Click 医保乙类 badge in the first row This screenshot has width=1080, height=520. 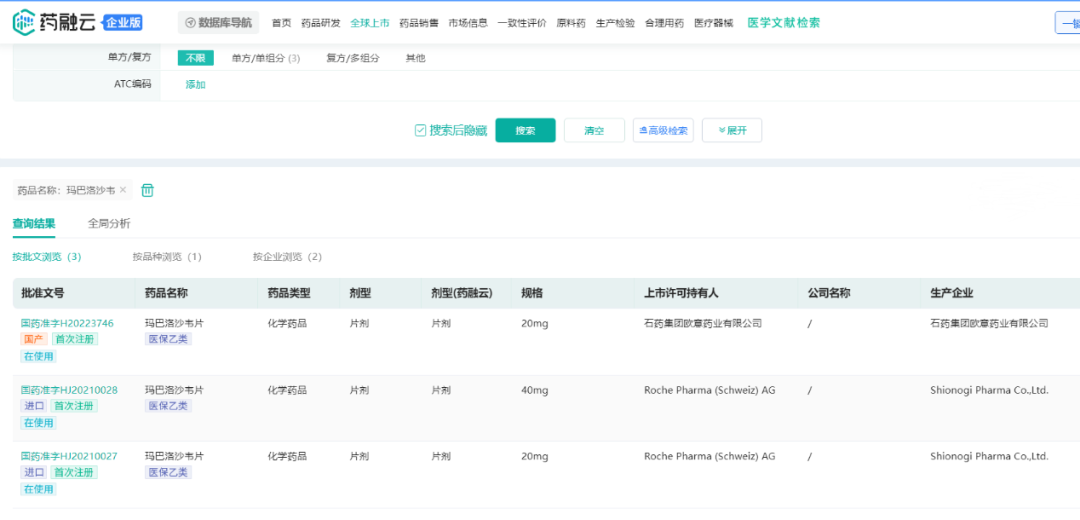[169, 340]
